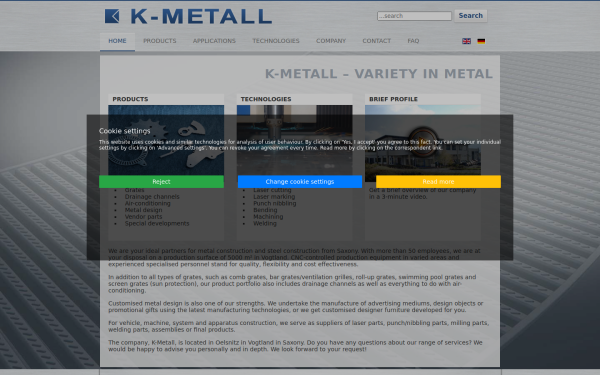This screenshot has height=375, width=600.
Task: Open the Air-conditioning link
Action: 148,203
